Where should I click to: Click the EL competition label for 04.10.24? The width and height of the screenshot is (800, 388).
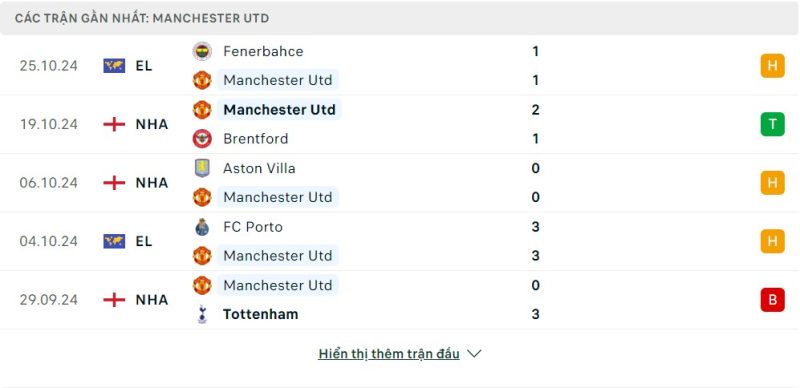point(144,241)
